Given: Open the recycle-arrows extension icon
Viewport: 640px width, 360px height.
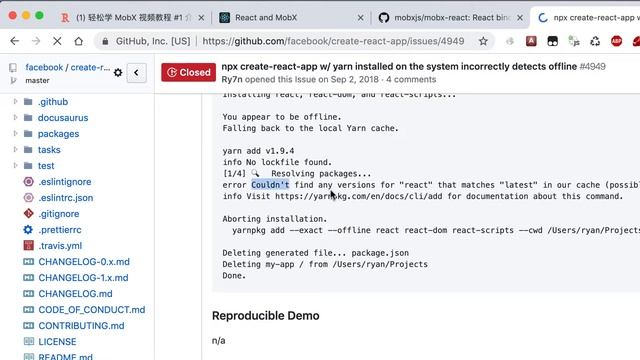Looking at the screenshot, I should [595, 41].
